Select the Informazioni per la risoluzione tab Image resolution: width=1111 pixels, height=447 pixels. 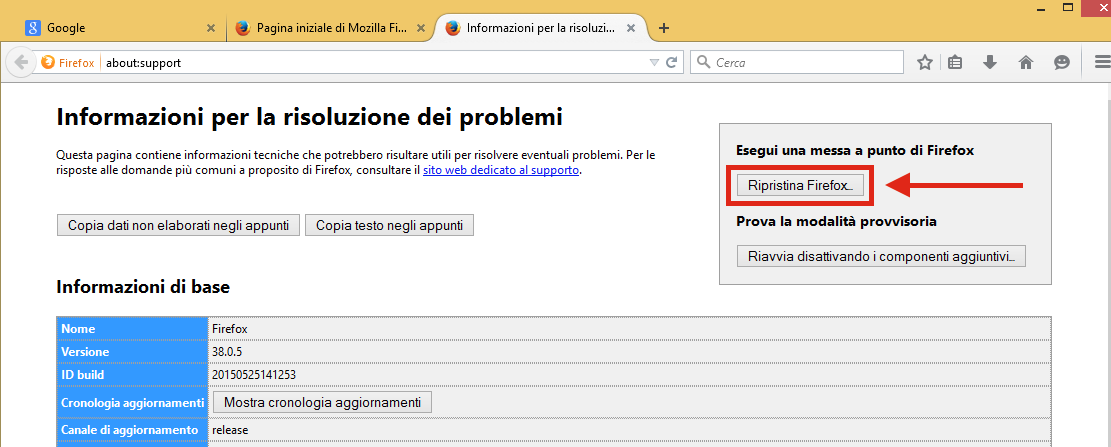(541, 28)
